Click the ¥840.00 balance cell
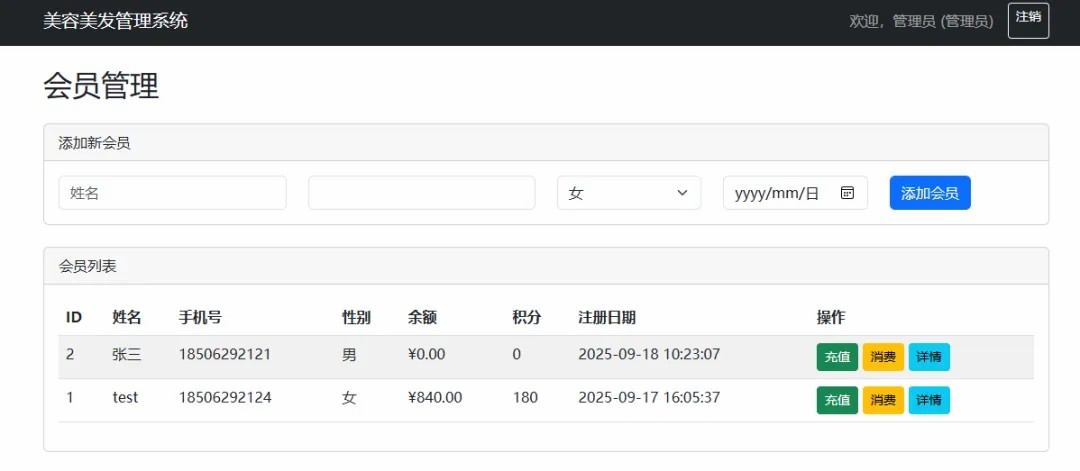 435,397
